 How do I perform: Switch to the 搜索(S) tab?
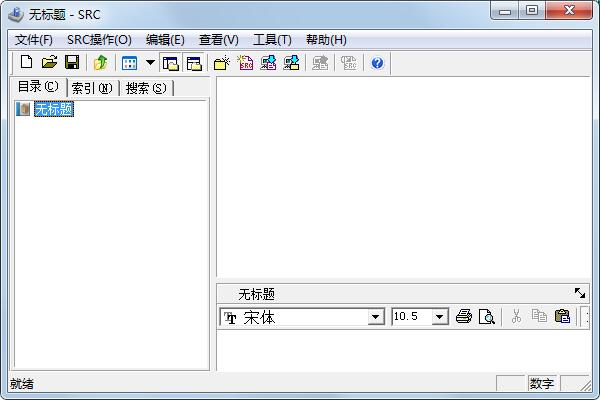coord(146,88)
